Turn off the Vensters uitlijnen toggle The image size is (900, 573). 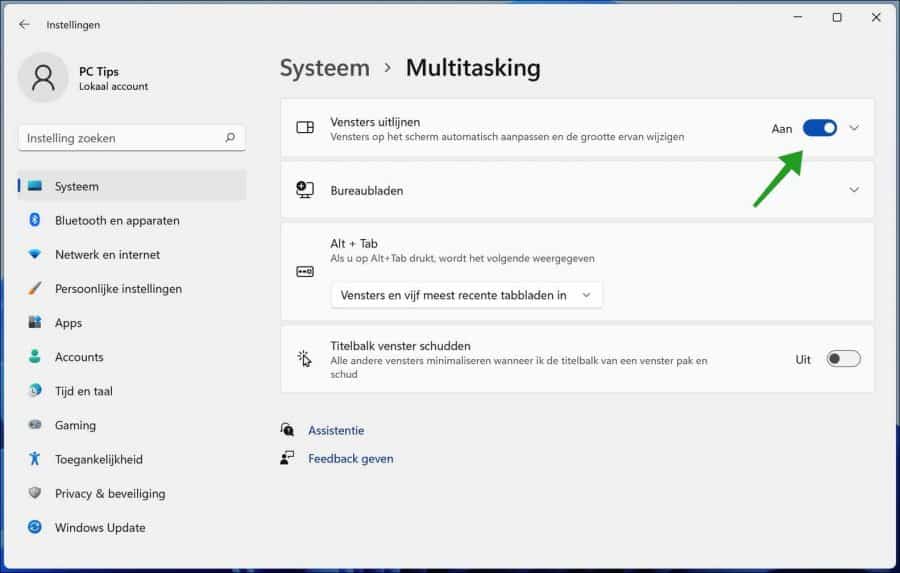820,128
